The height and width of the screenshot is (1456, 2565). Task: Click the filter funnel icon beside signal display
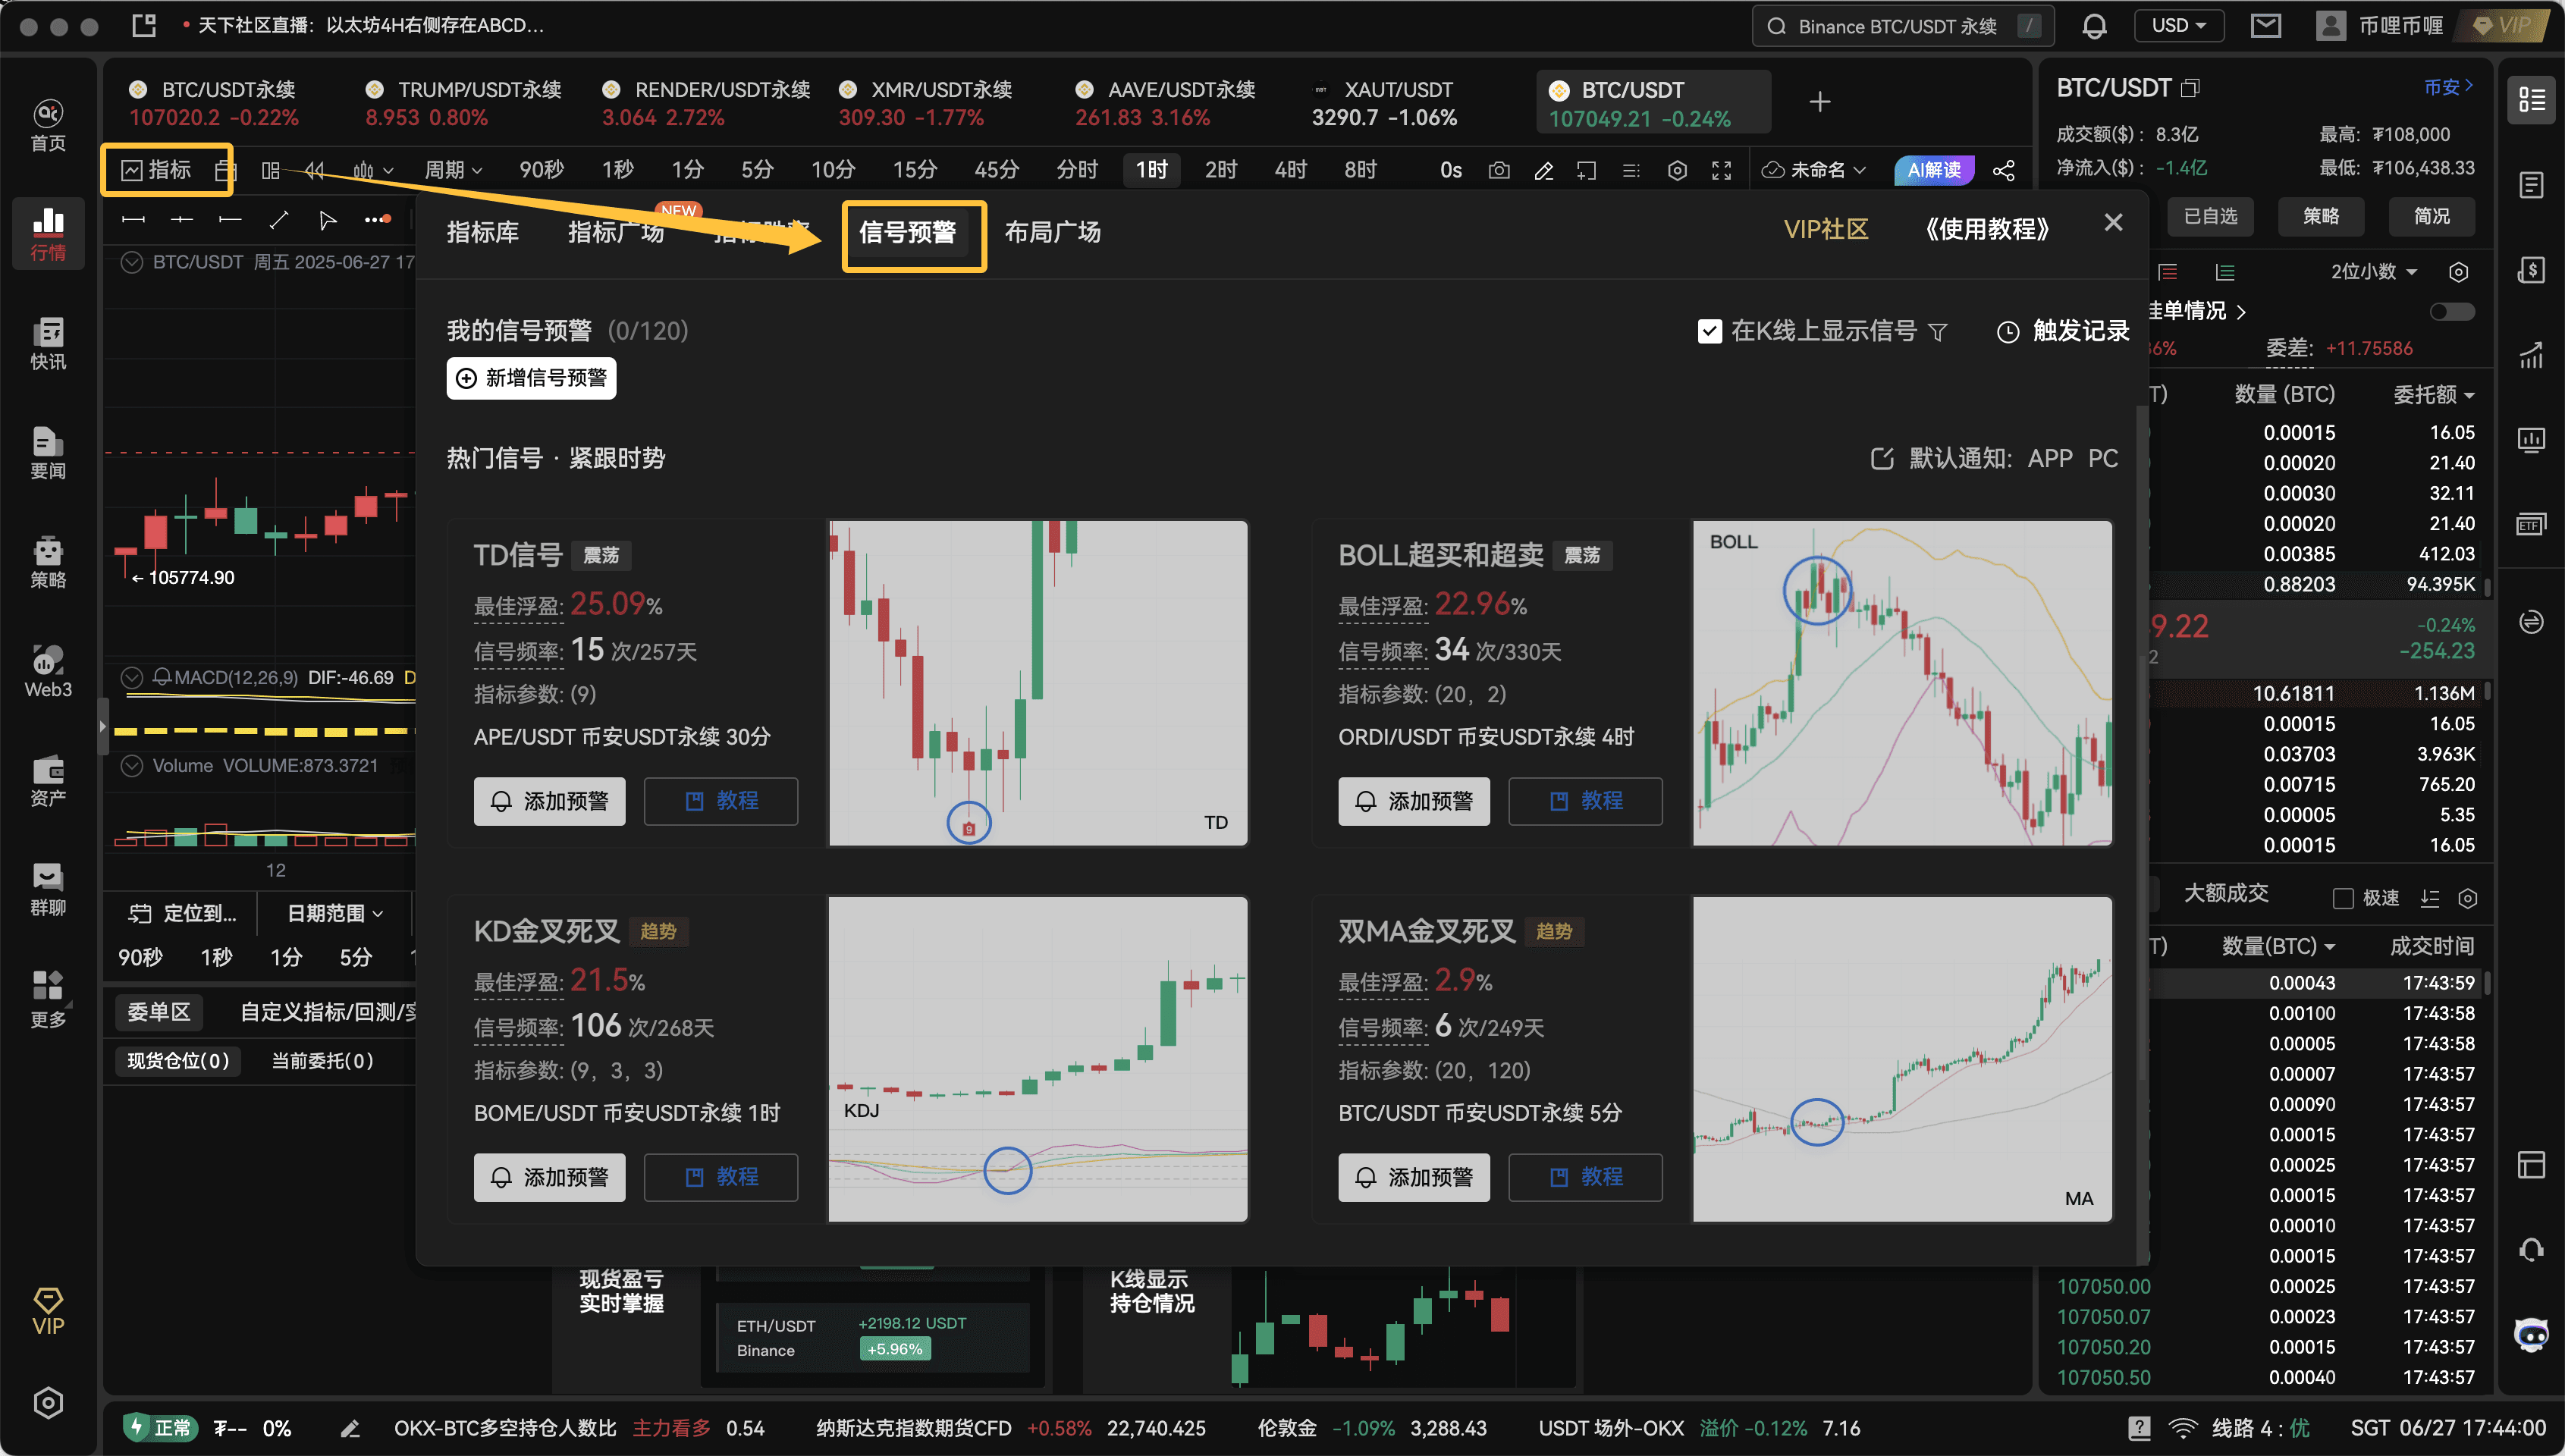tap(1938, 331)
